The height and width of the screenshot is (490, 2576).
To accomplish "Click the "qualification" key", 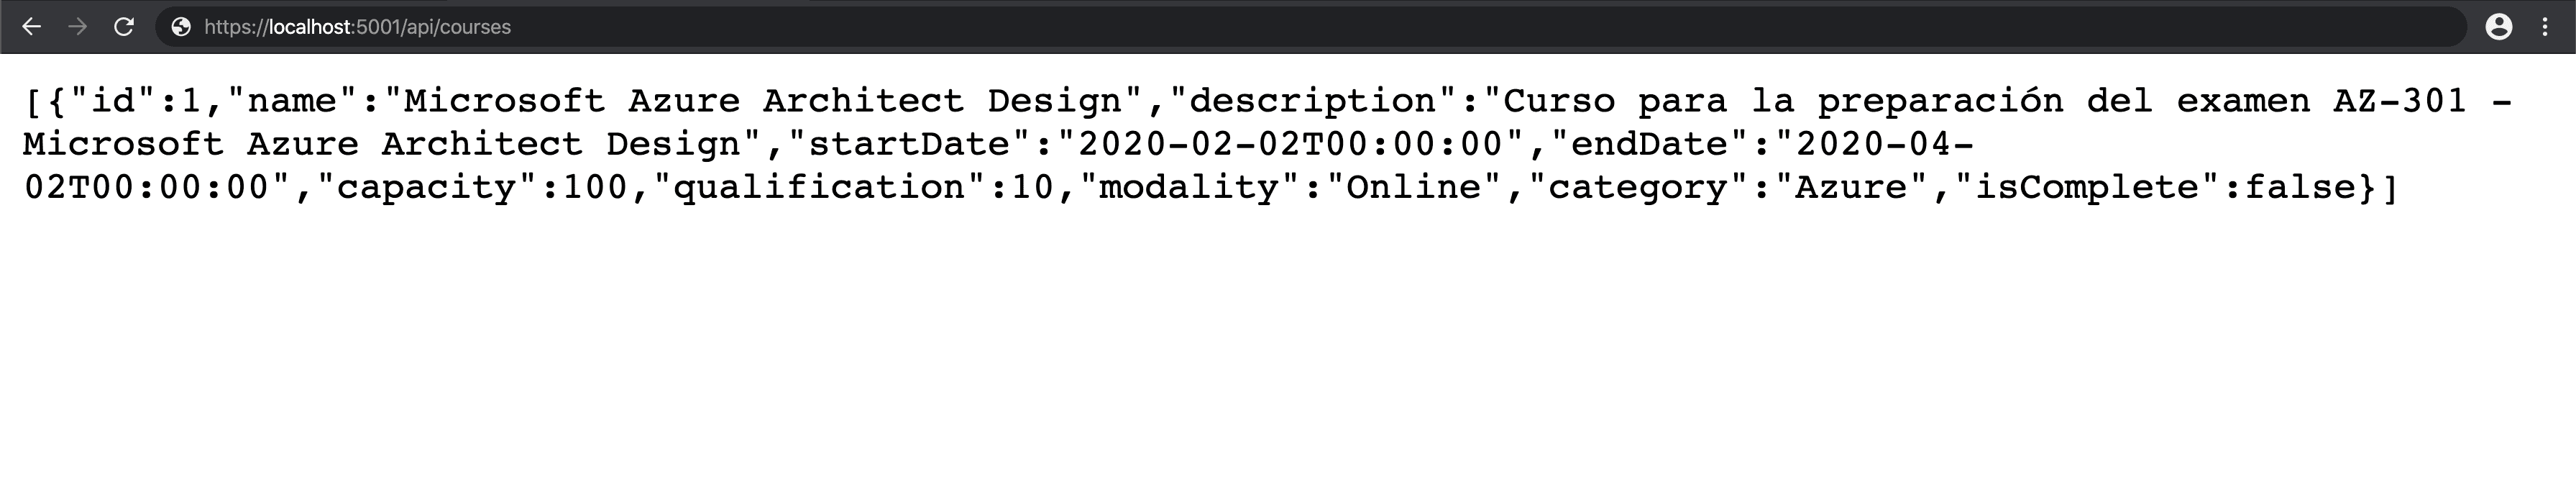I will [x=820, y=187].
